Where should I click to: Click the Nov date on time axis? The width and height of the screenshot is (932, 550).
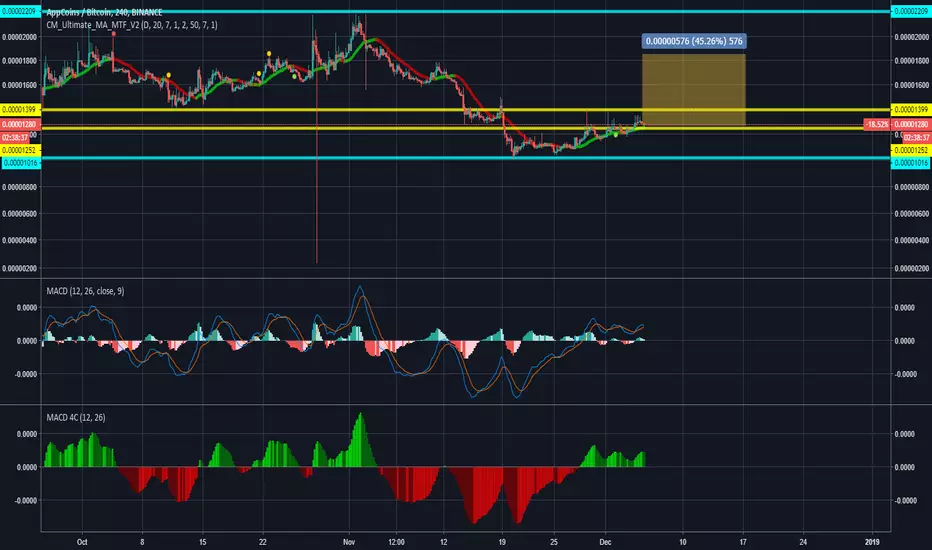tap(349, 542)
